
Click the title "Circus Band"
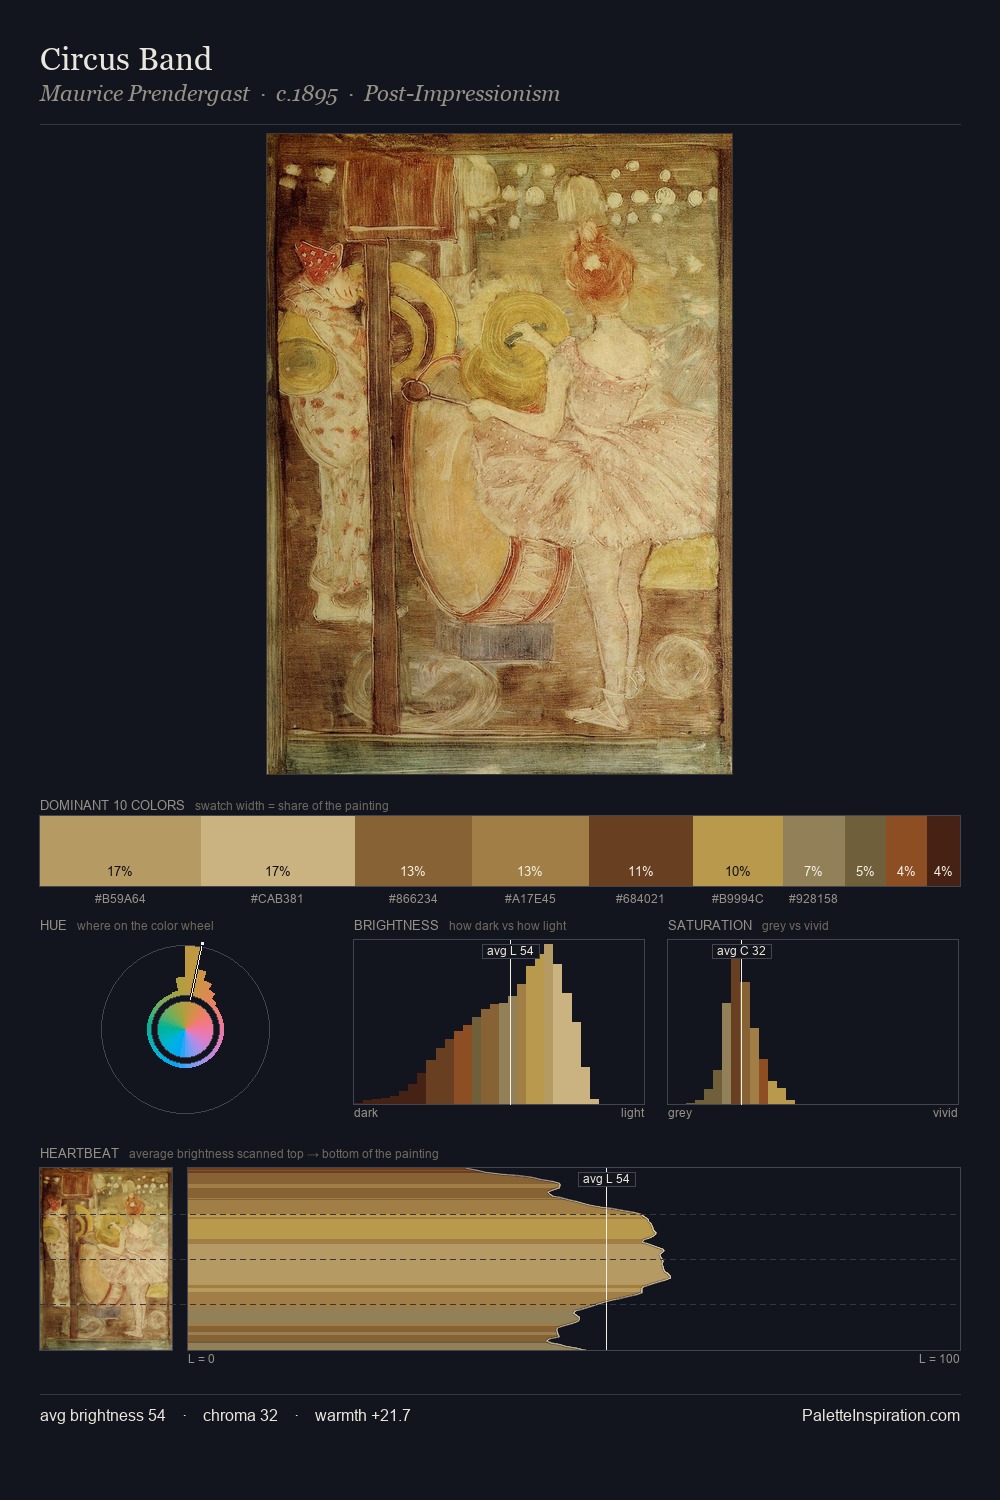click(126, 59)
